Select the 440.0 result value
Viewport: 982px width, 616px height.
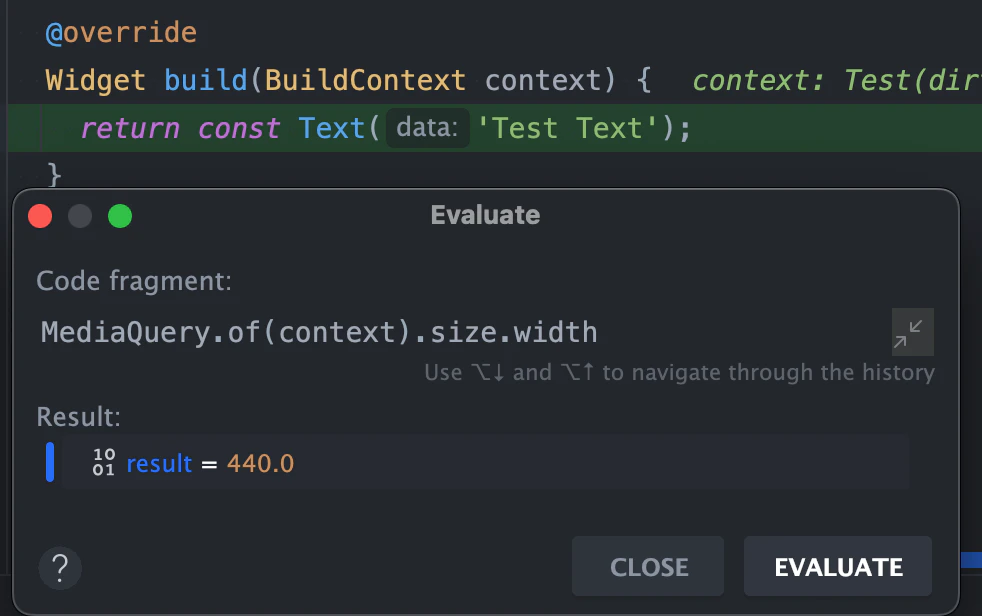pyautogui.click(x=260, y=463)
